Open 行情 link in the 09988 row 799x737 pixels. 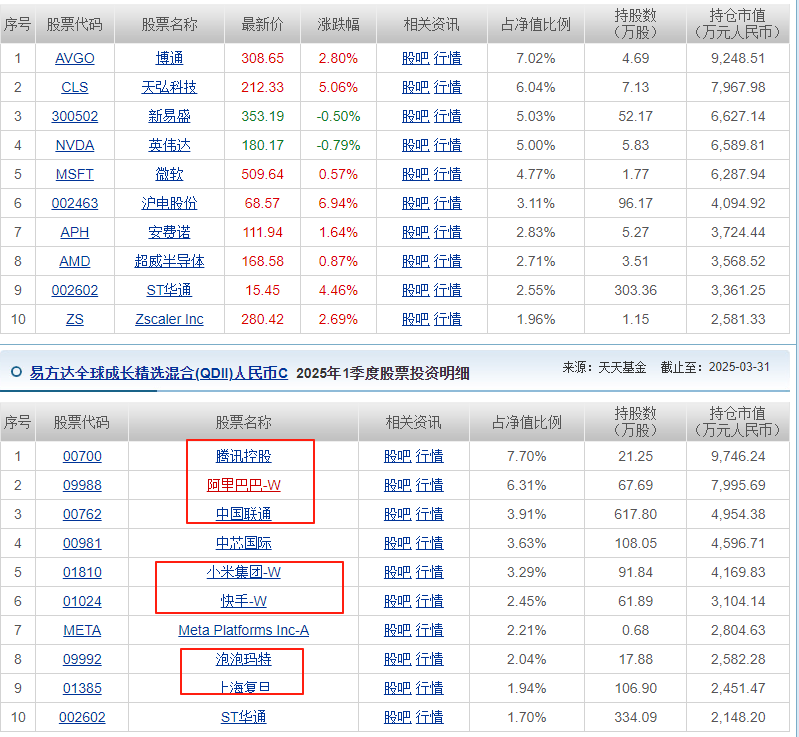(430, 485)
